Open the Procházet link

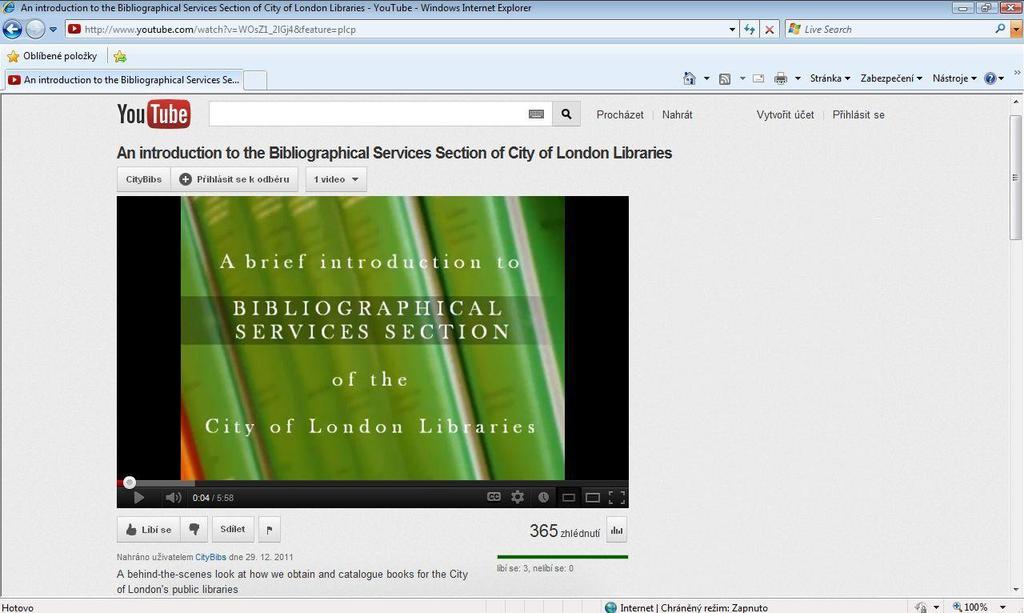click(620, 115)
